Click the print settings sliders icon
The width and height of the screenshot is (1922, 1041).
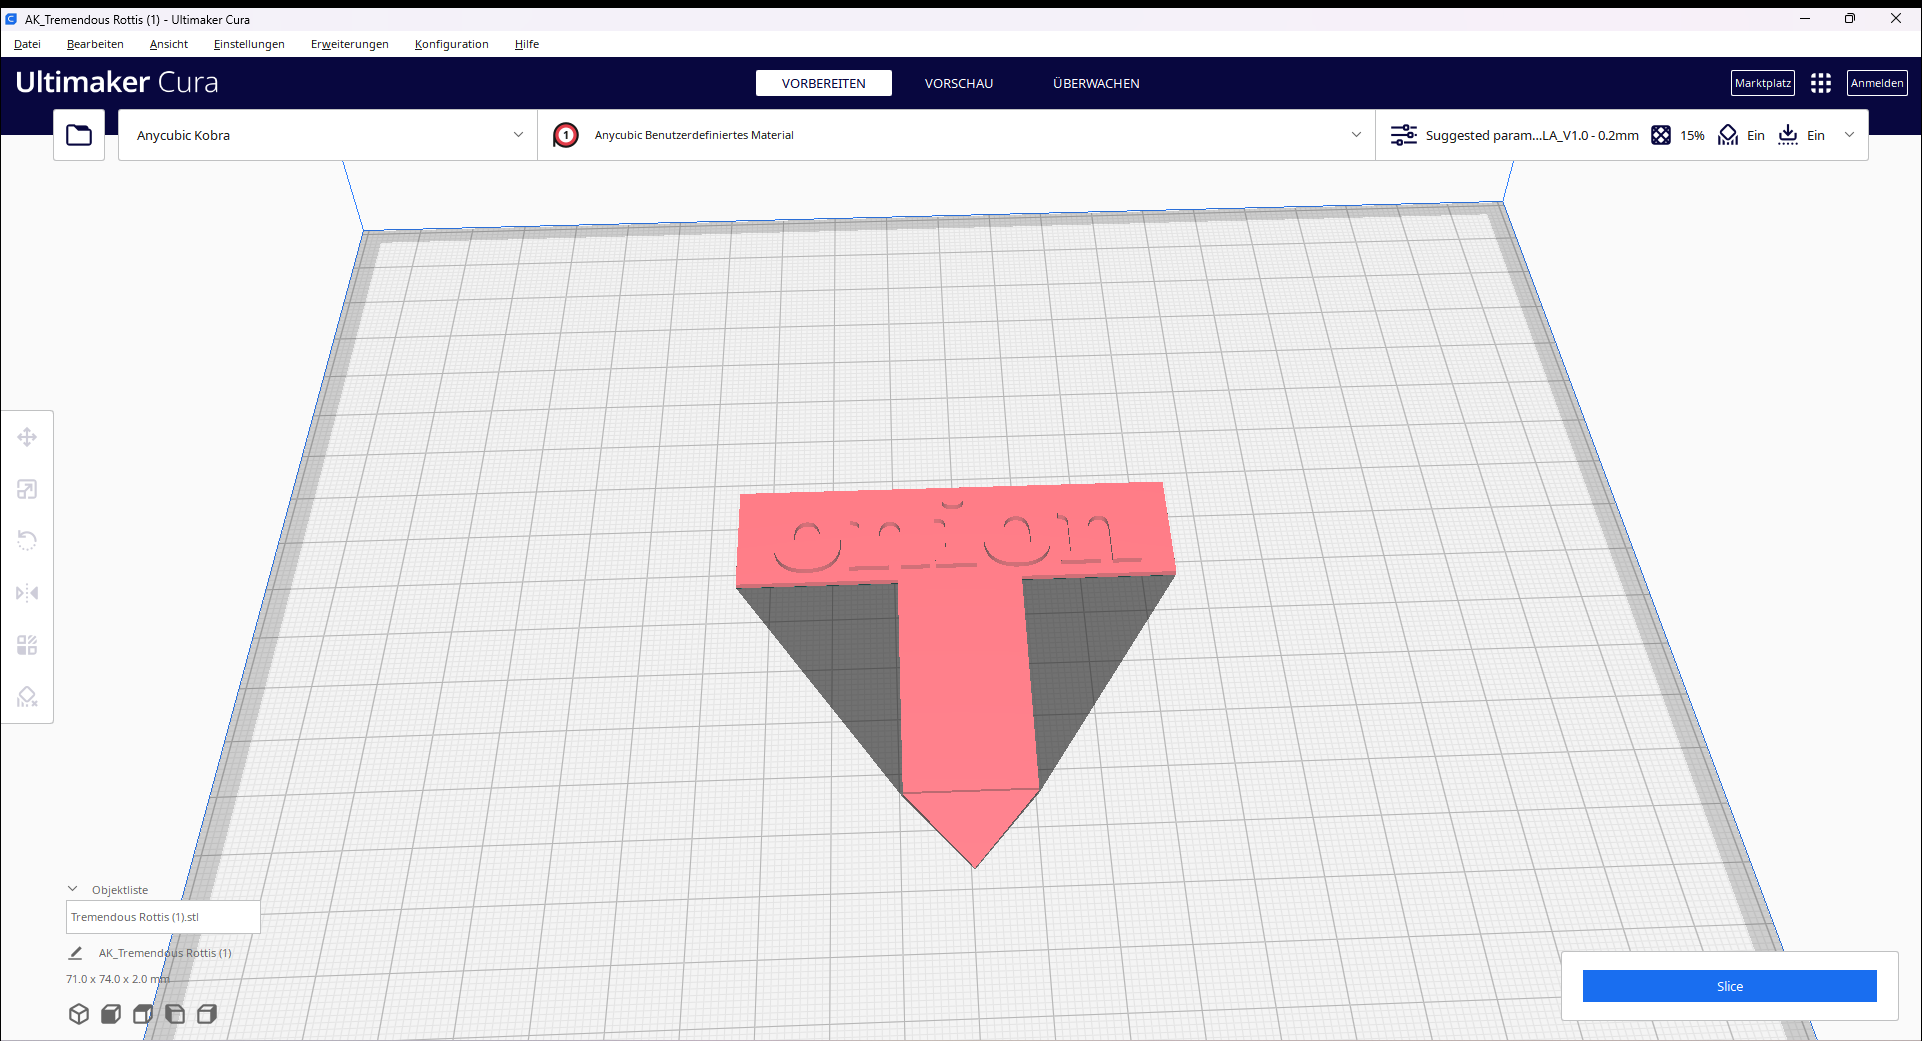tap(1404, 135)
